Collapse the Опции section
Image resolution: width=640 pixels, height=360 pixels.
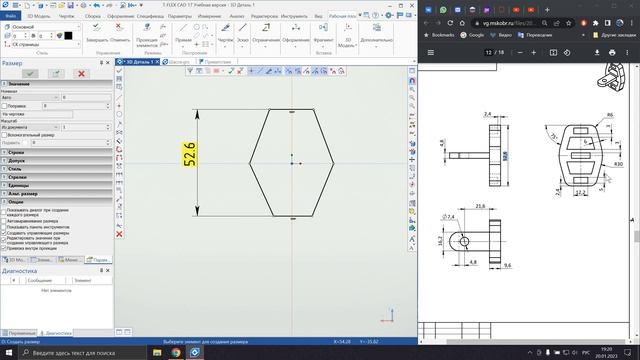click(x=56, y=202)
